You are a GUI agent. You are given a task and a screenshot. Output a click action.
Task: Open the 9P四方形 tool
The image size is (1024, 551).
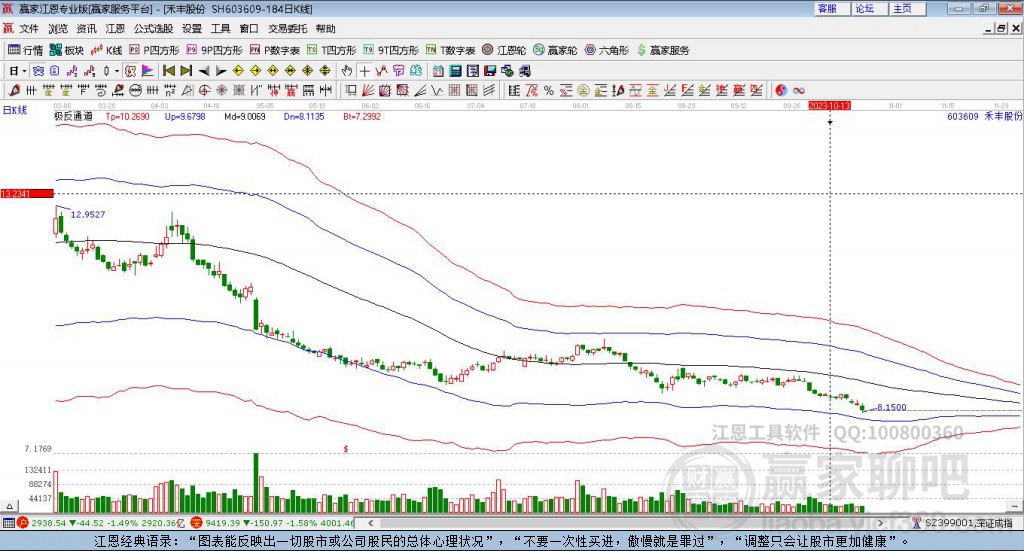214,50
